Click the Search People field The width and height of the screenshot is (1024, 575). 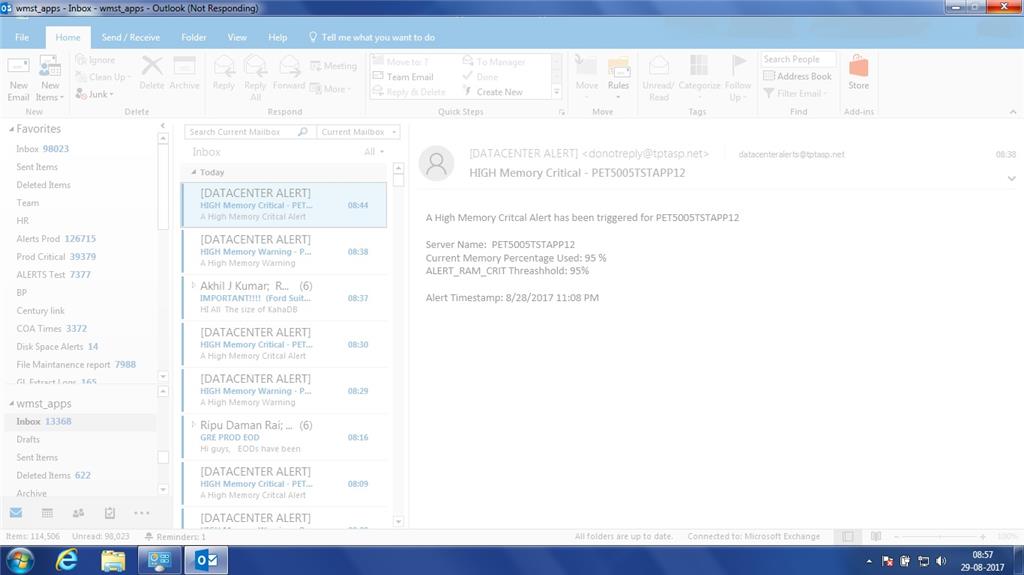tap(798, 59)
